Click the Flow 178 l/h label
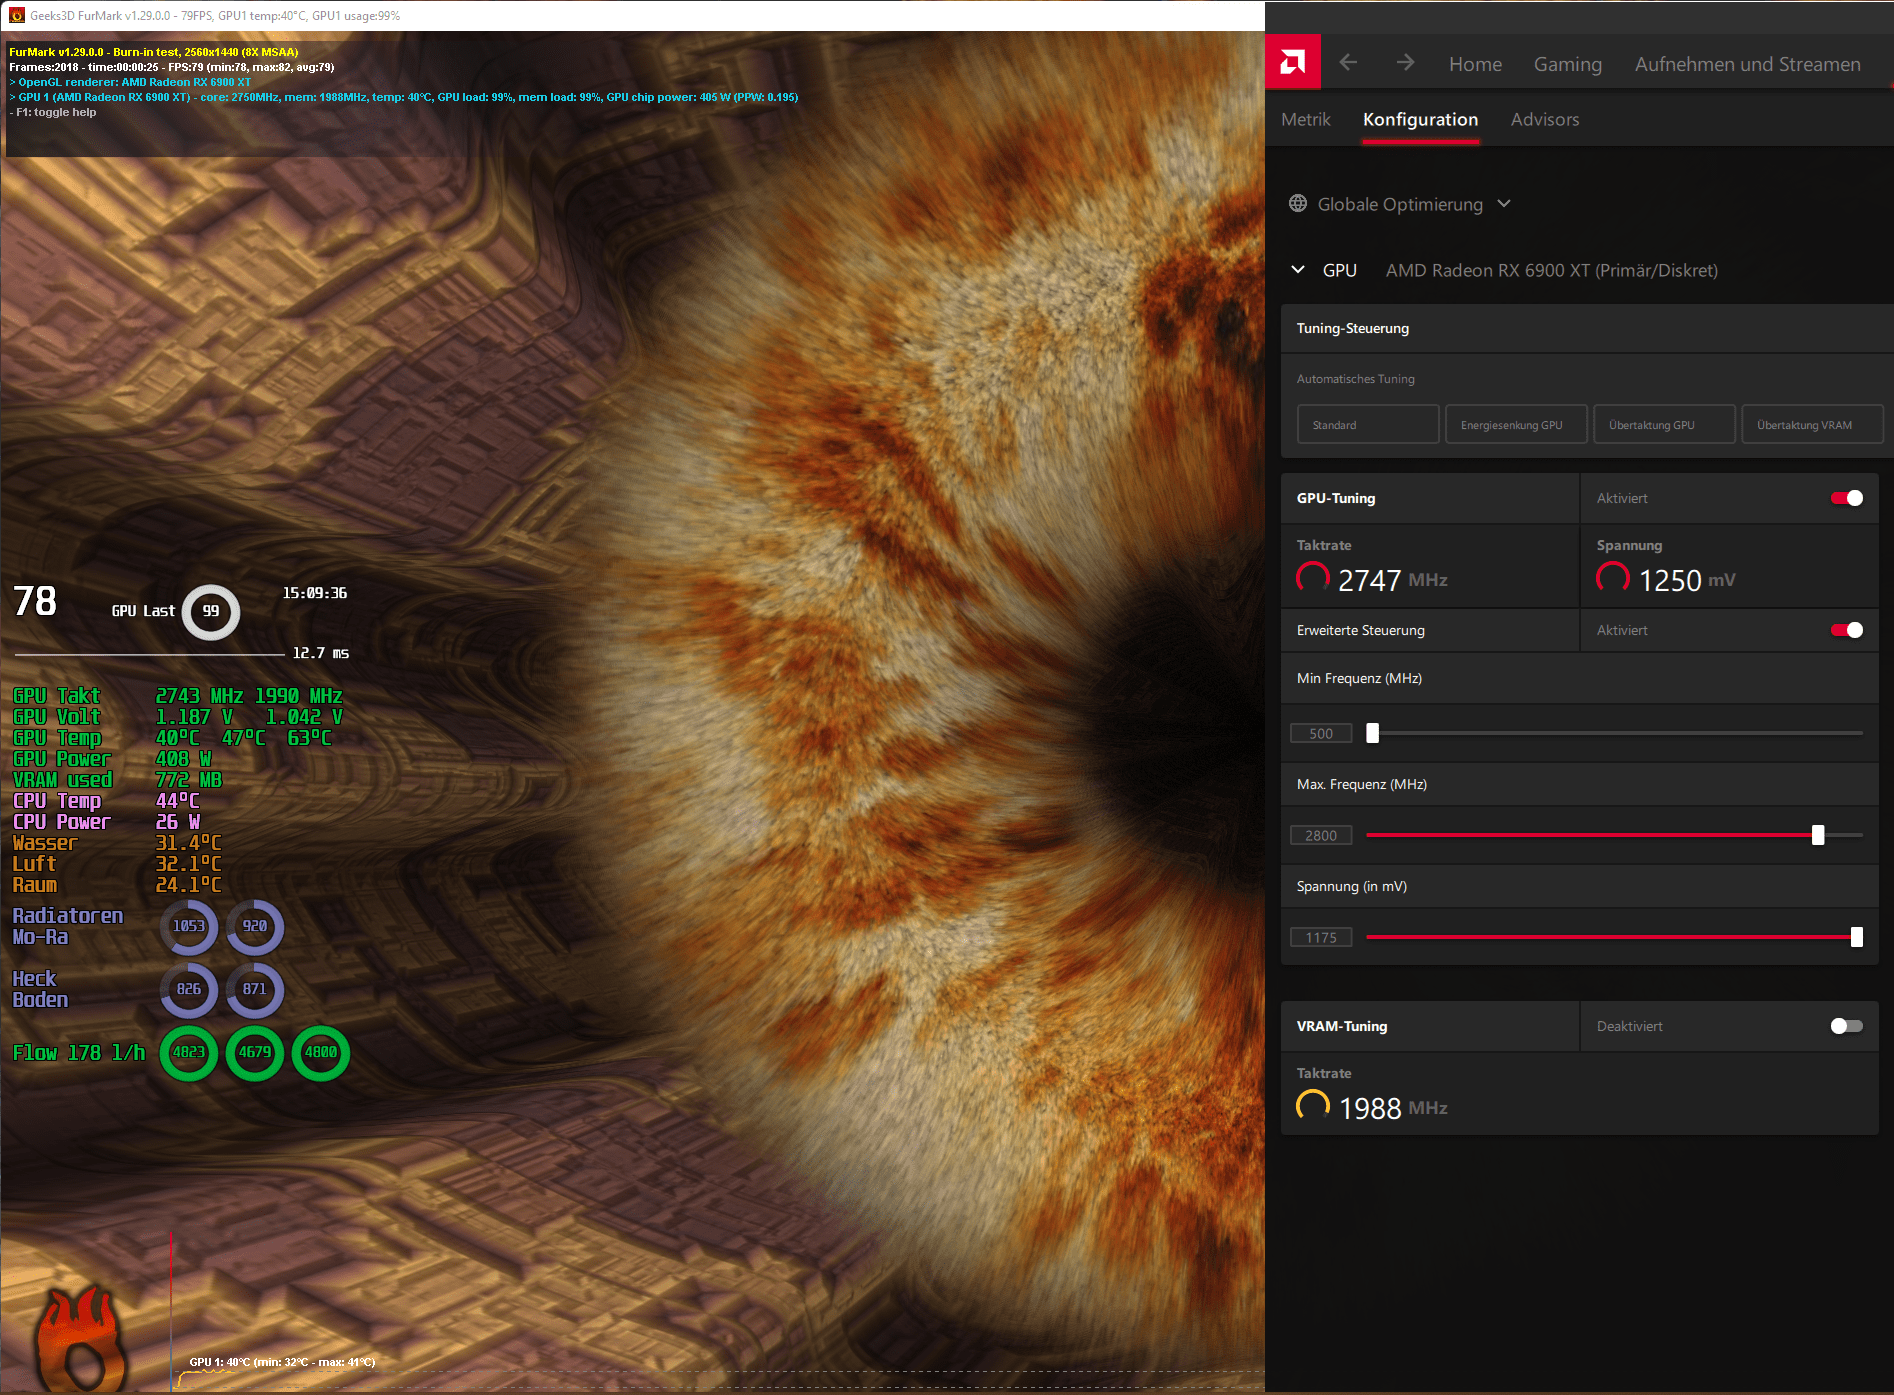Screen dimensions: 1894x1395 pyautogui.click(x=79, y=1052)
